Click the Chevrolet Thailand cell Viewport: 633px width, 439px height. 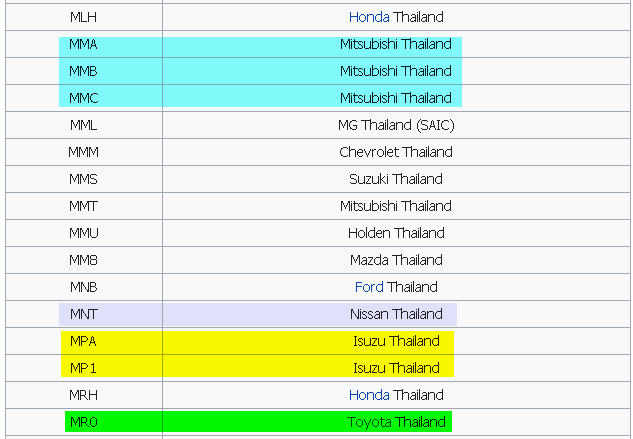396,152
